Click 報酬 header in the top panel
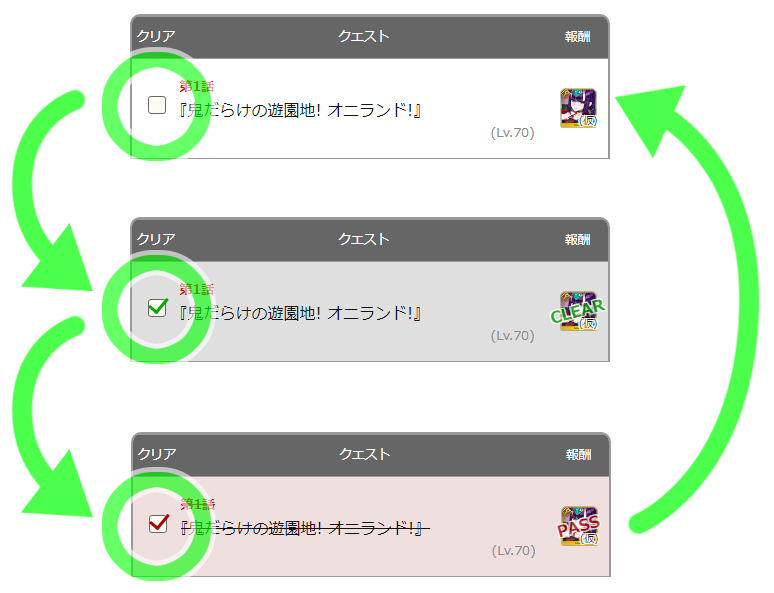Viewport: 774px width, 593px height. pos(578,37)
